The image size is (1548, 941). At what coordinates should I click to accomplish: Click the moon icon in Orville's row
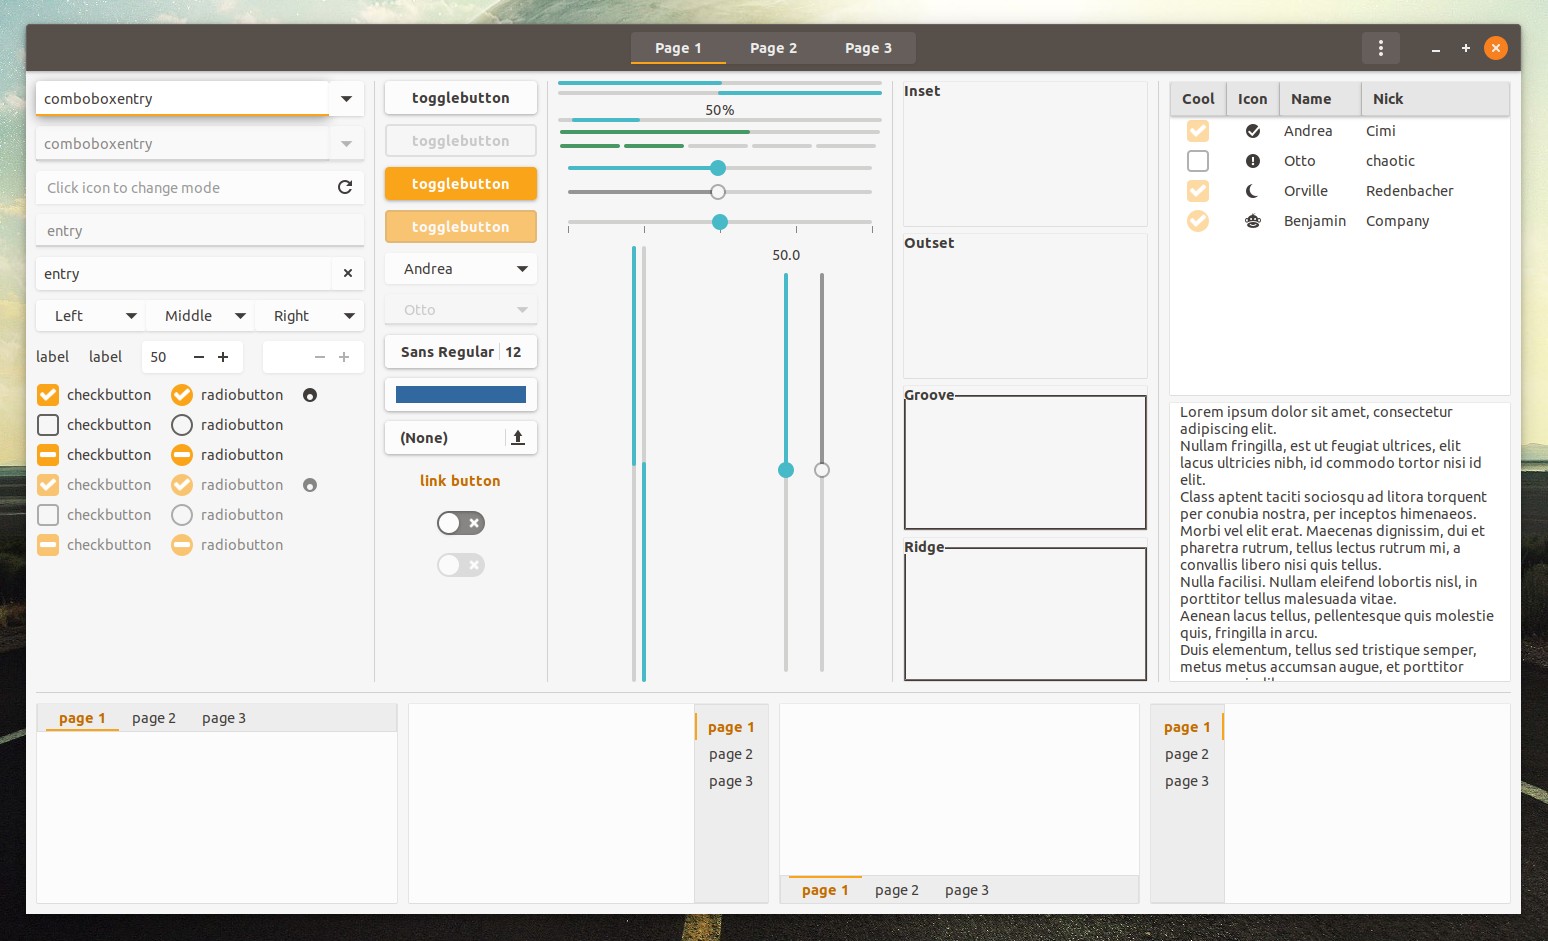tap(1253, 190)
